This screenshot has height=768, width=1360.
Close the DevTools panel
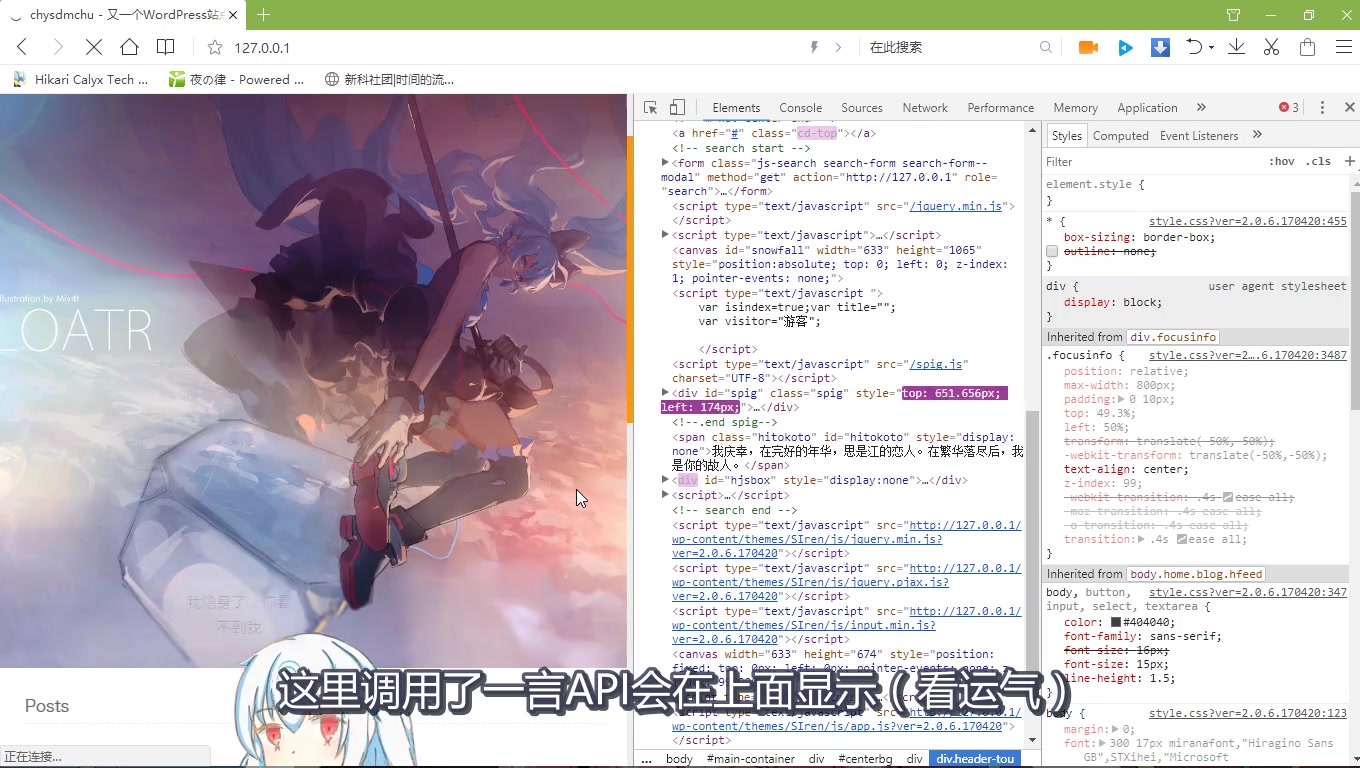coord(1349,107)
